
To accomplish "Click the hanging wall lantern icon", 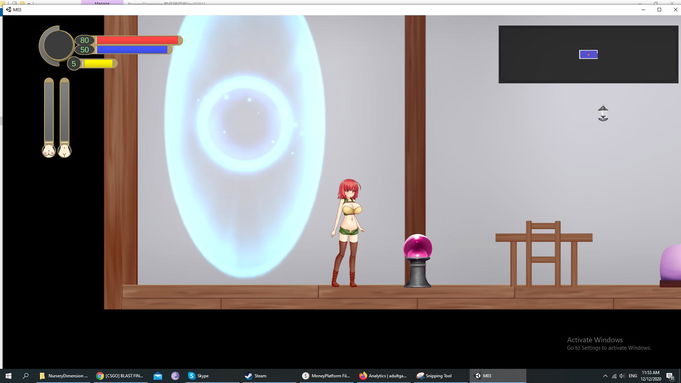I will (x=603, y=113).
